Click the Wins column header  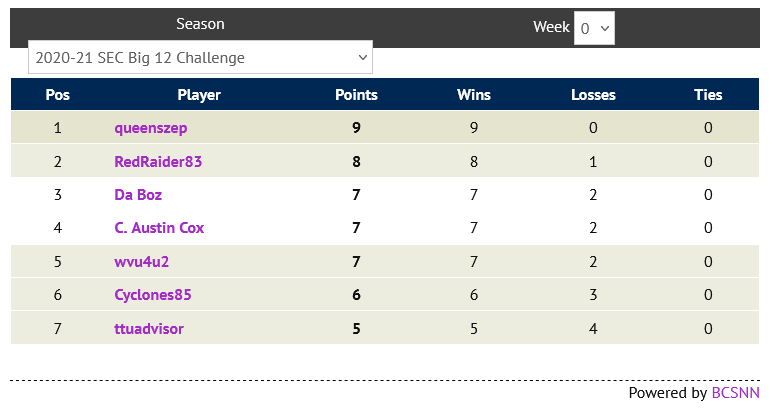point(473,95)
